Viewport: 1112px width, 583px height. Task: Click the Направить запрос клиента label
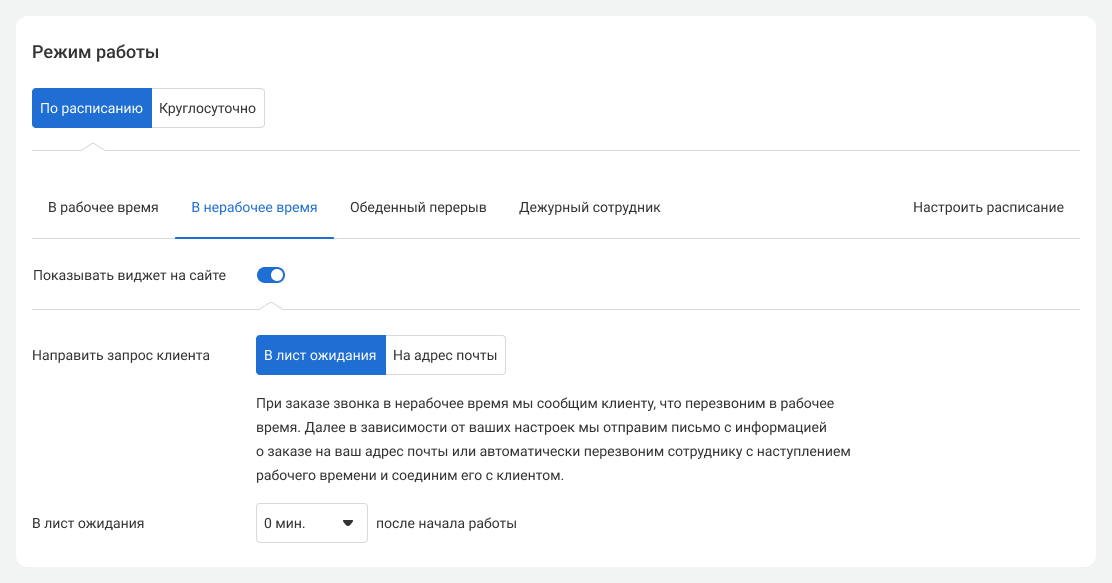(x=121, y=355)
